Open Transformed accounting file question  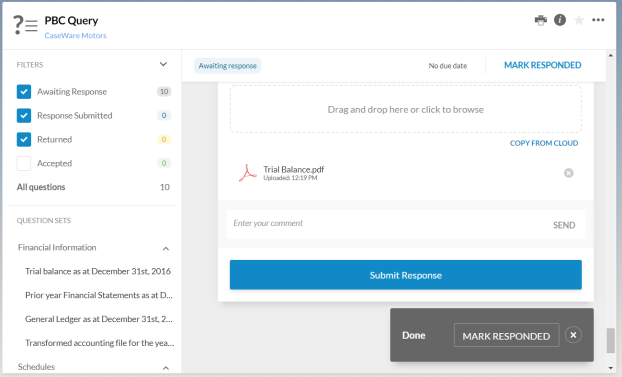point(100,343)
